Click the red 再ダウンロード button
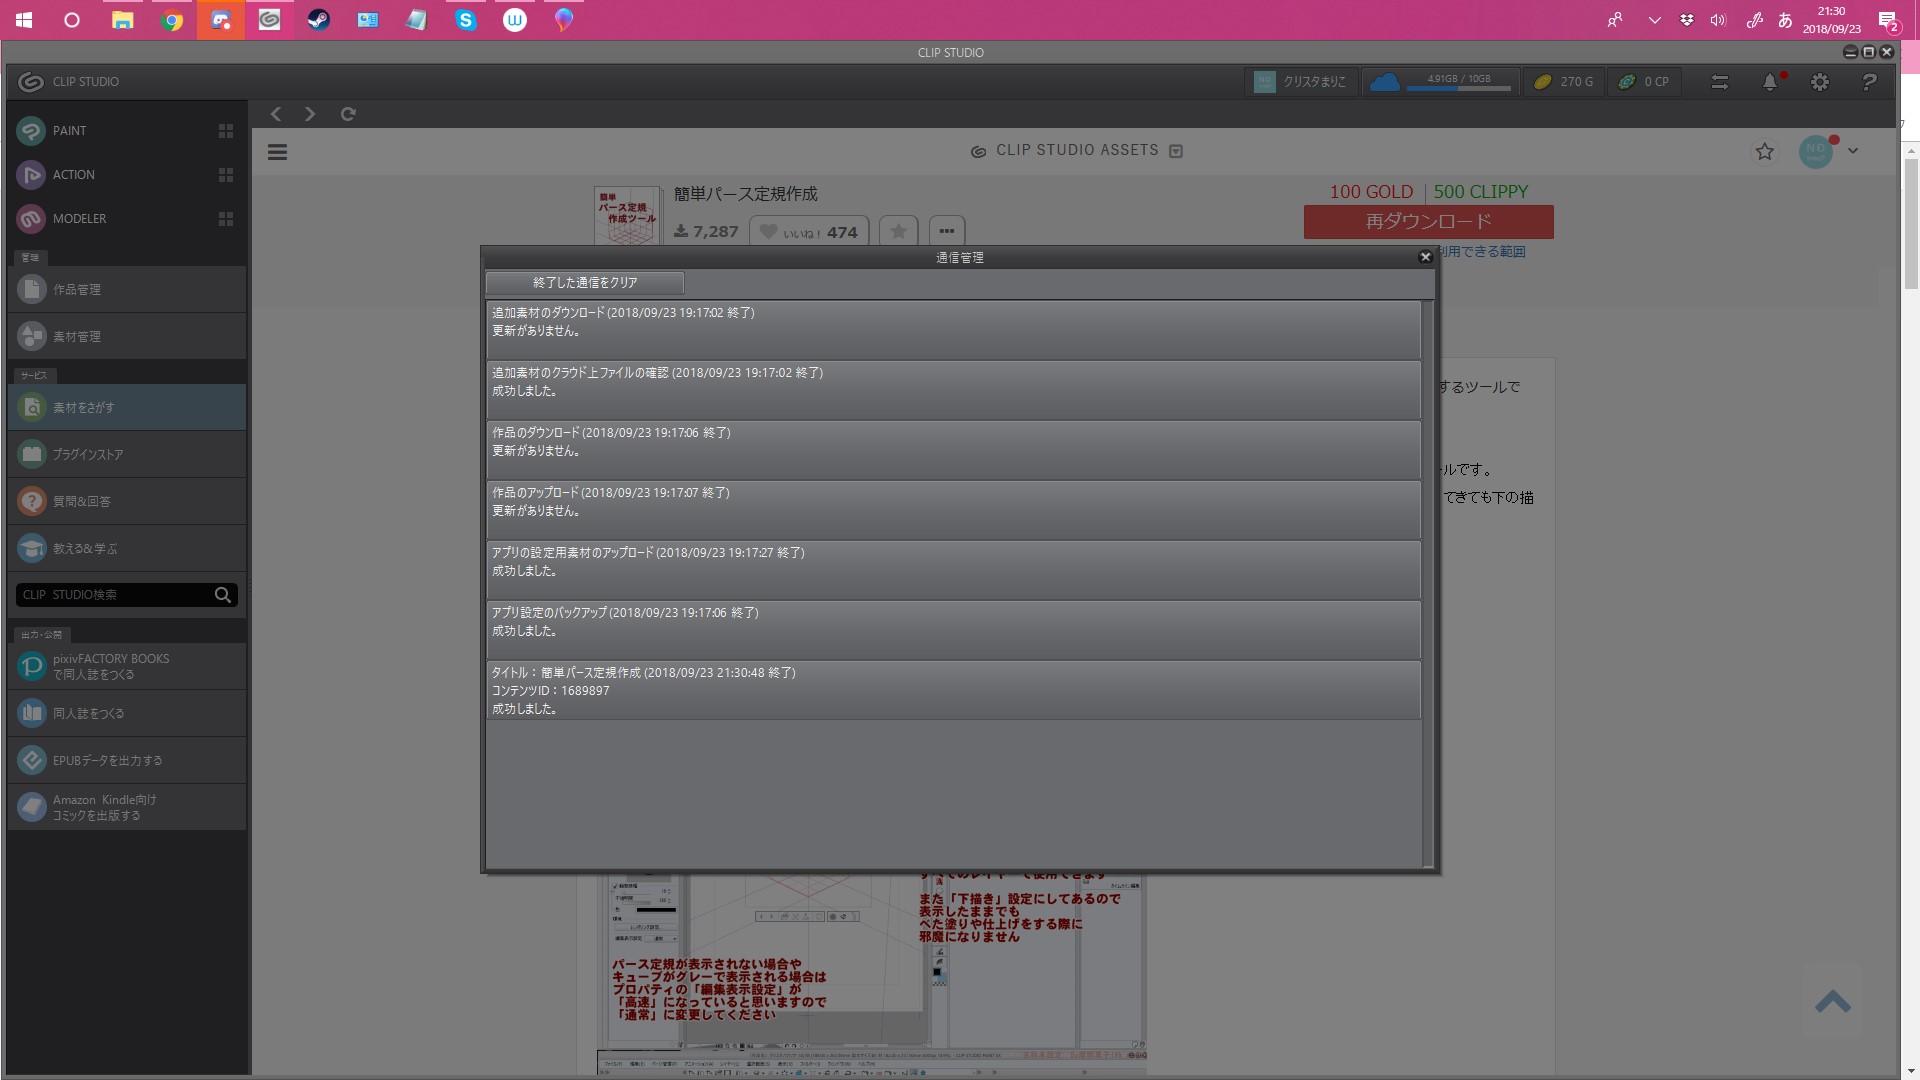The image size is (1920, 1080). point(1428,222)
